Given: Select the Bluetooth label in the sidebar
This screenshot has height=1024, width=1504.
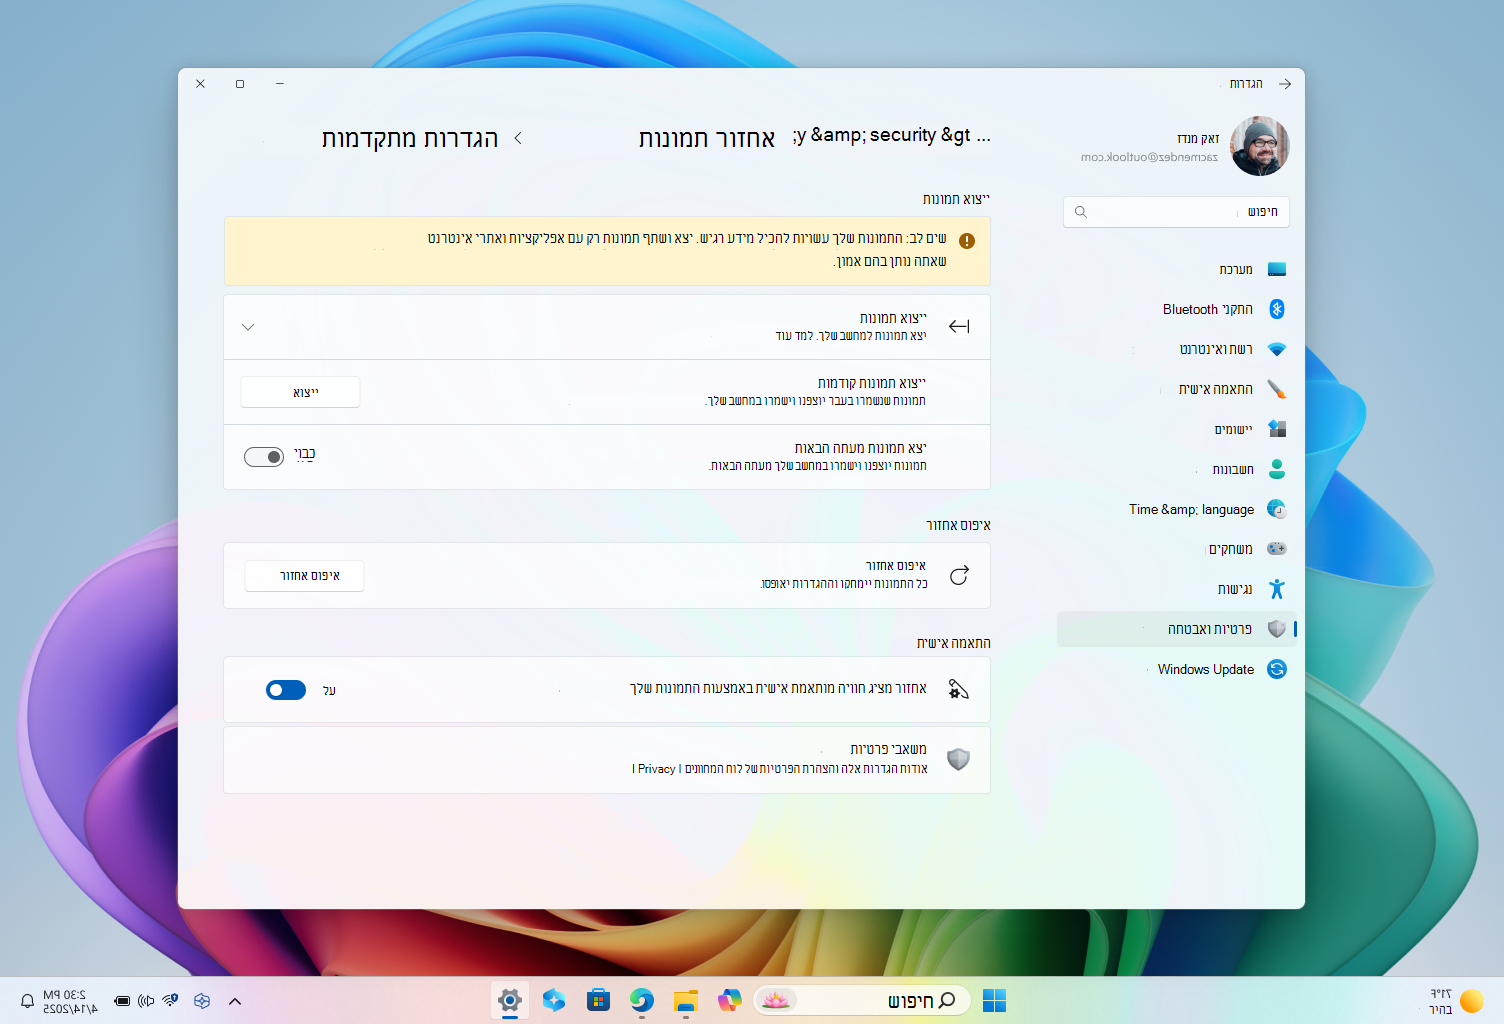Looking at the screenshot, I should 1207,309.
